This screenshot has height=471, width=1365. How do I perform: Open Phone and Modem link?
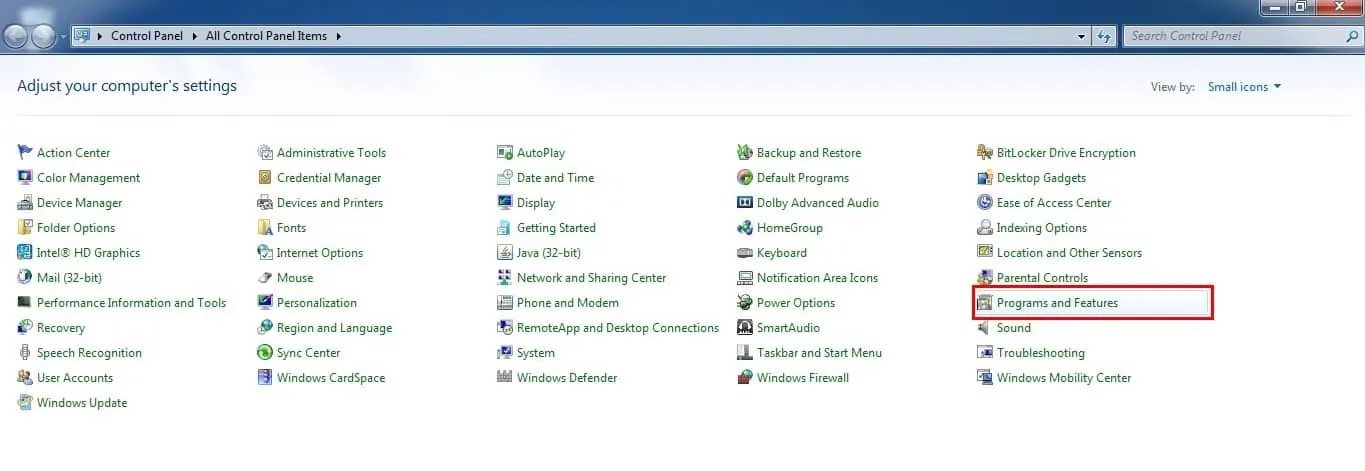click(x=568, y=303)
